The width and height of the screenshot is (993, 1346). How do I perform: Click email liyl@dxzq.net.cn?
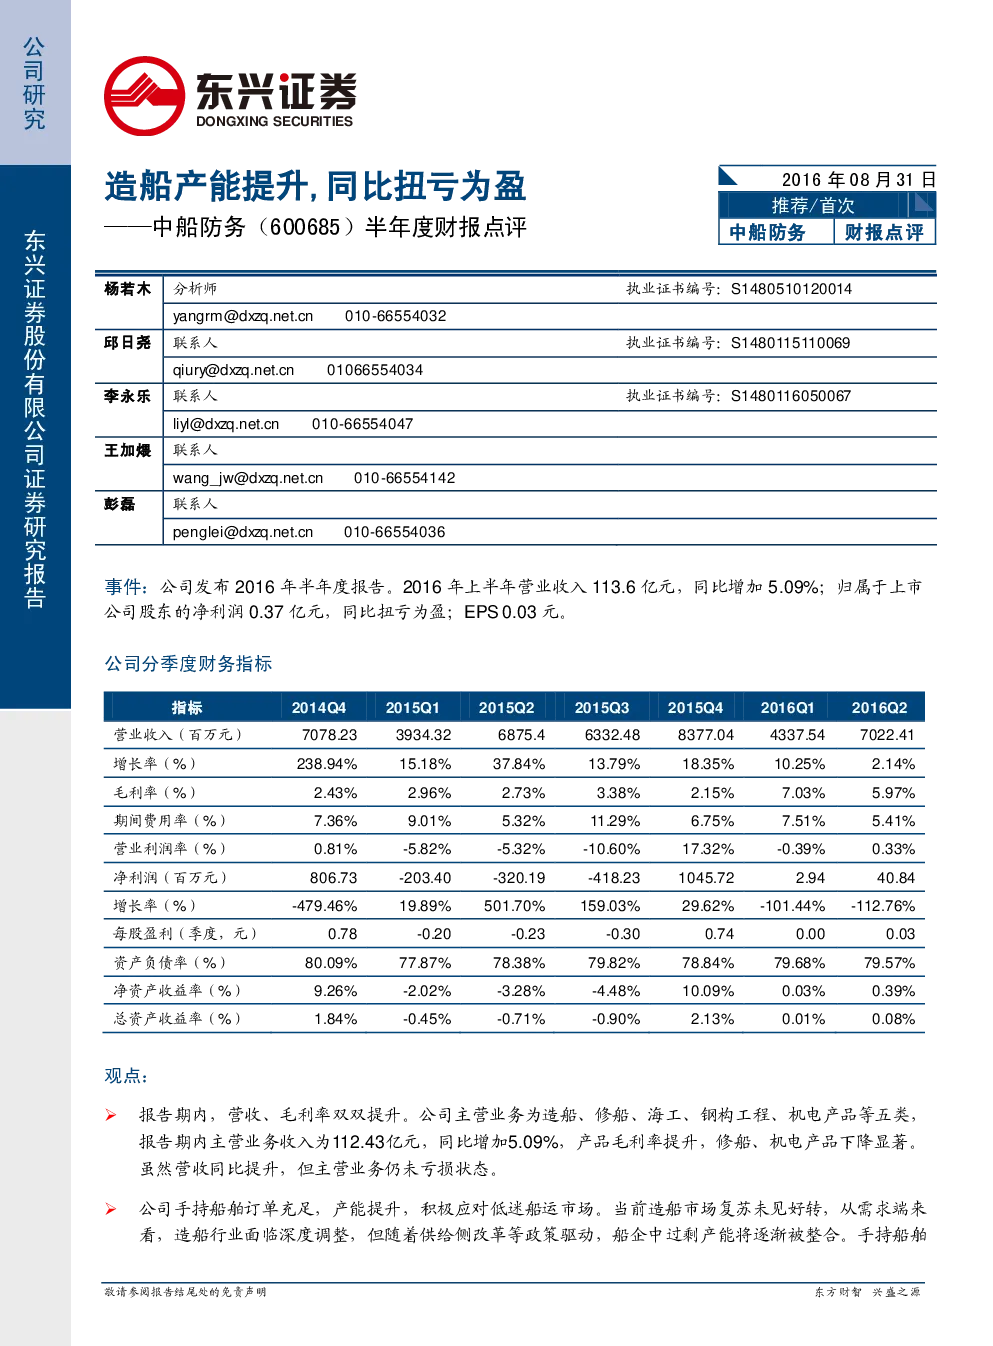pyautogui.click(x=226, y=424)
